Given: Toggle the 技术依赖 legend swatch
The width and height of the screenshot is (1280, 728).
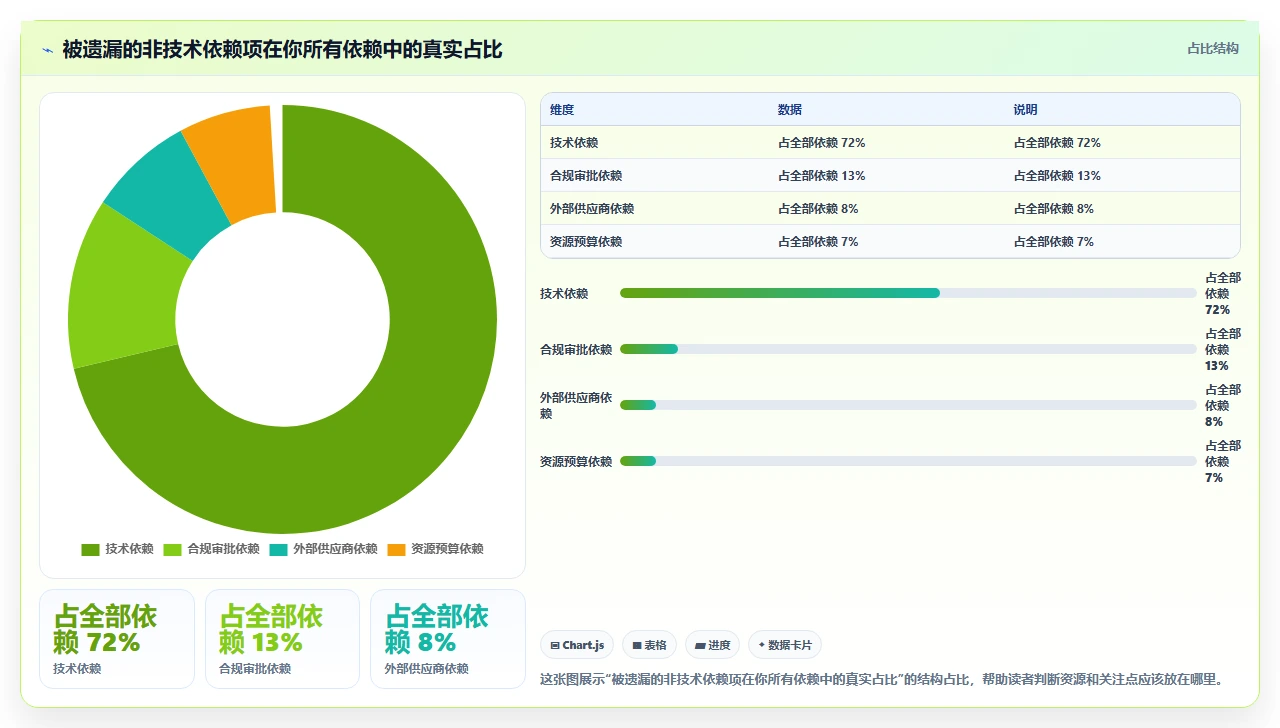Looking at the screenshot, I should [x=90, y=549].
